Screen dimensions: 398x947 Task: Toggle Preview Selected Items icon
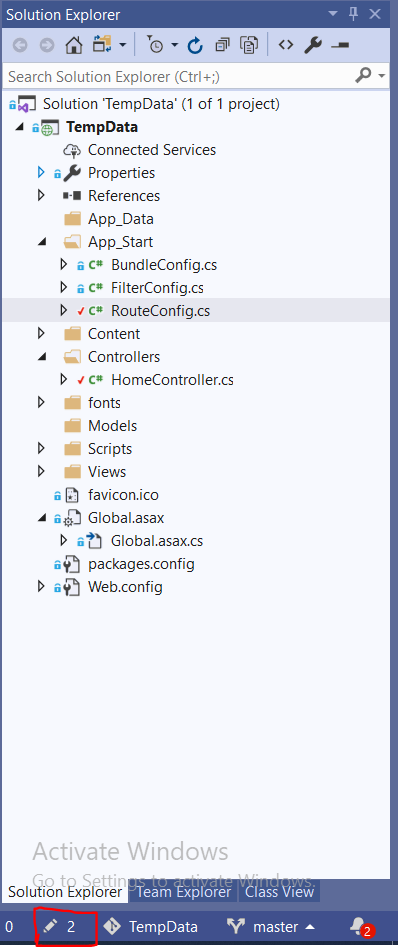pos(342,46)
